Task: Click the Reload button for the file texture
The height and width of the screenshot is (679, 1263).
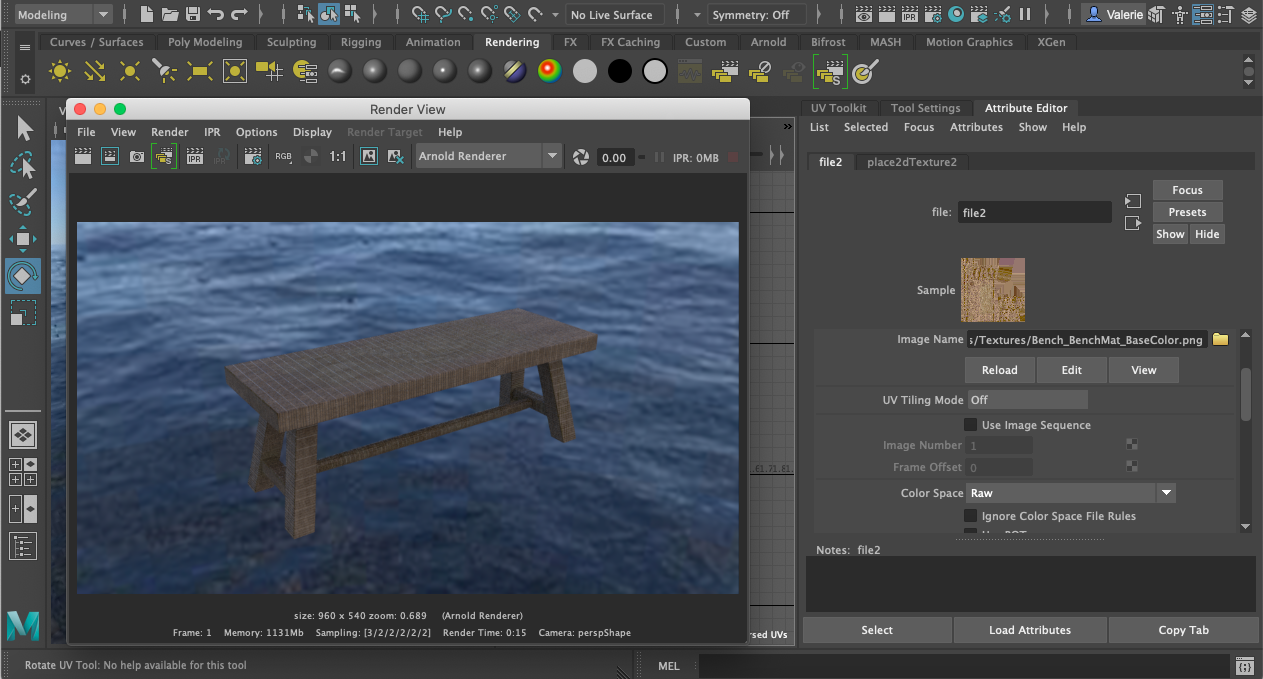Action: (999, 369)
